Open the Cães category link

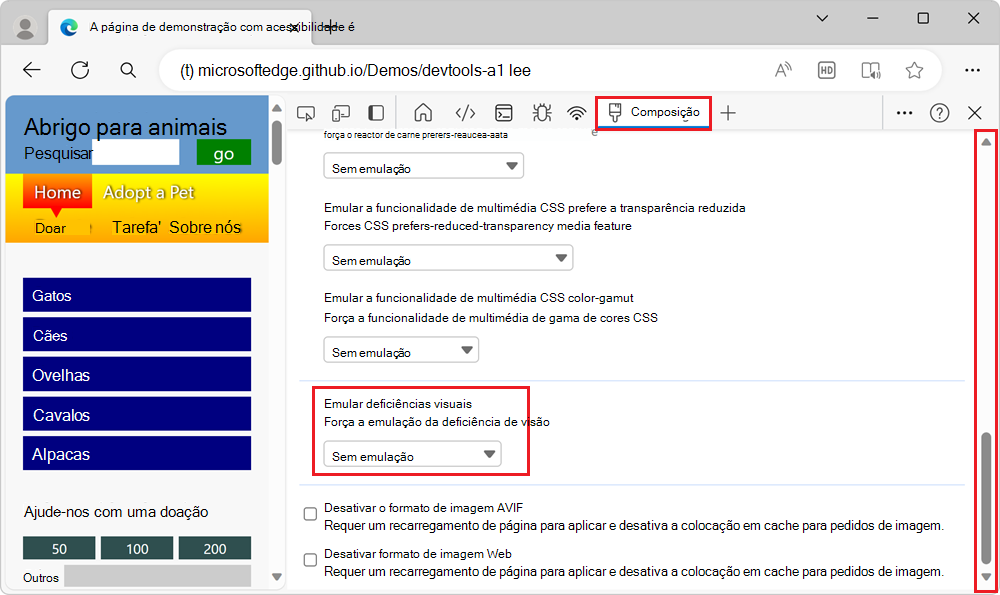[x=137, y=334]
